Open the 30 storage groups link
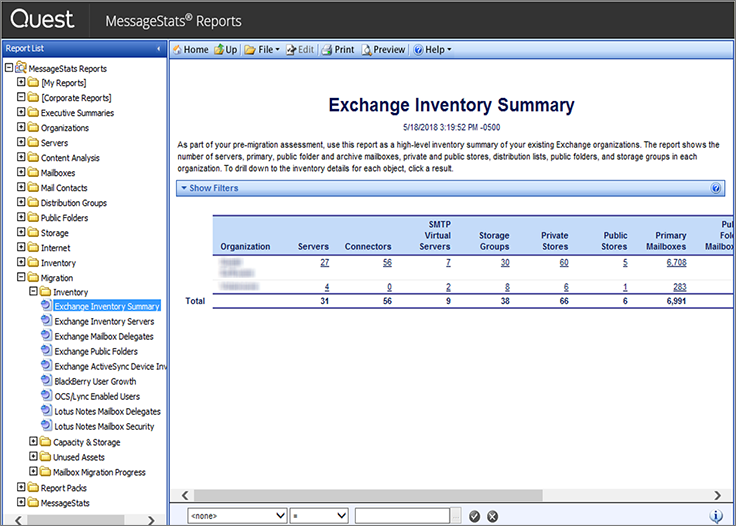 [x=505, y=263]
